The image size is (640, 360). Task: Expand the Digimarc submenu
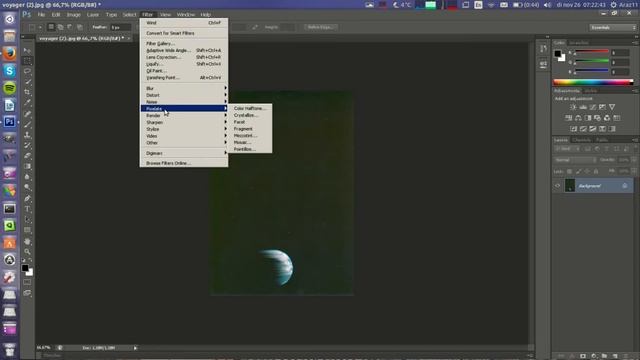pyautogui.click(x=184, y=153)
